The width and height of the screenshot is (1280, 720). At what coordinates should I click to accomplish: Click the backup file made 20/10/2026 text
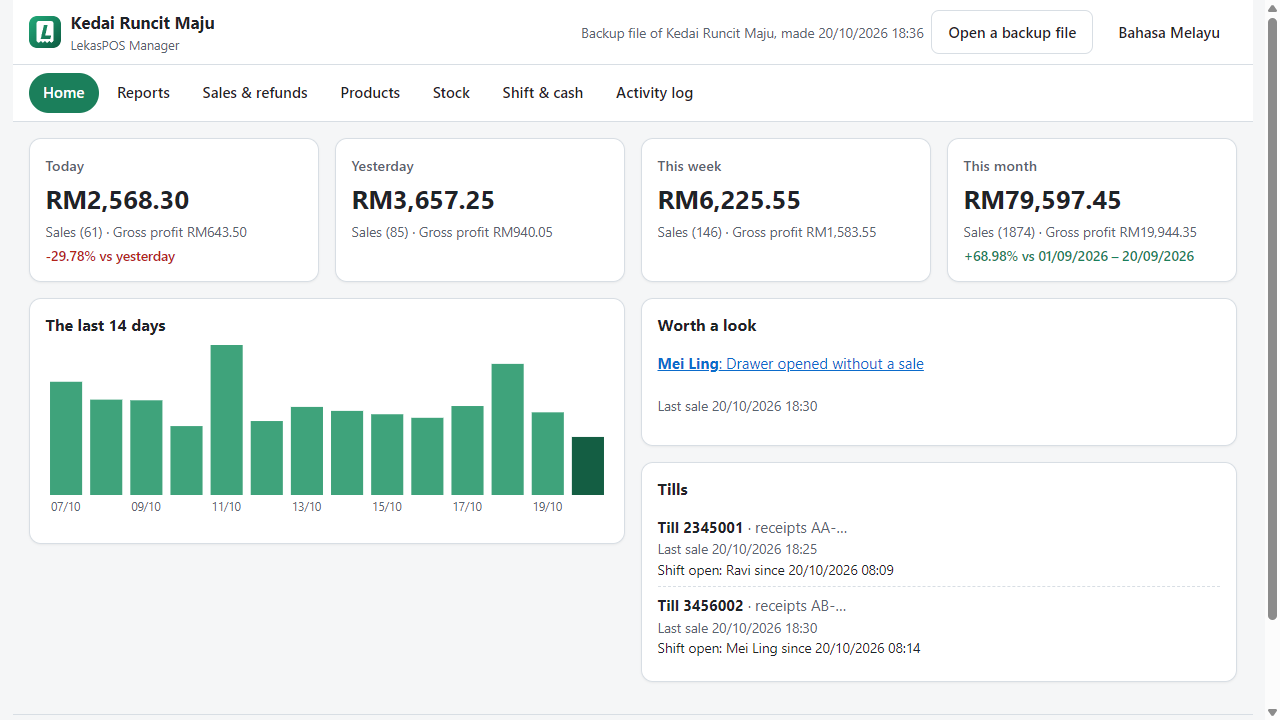(x=752, y=33)
